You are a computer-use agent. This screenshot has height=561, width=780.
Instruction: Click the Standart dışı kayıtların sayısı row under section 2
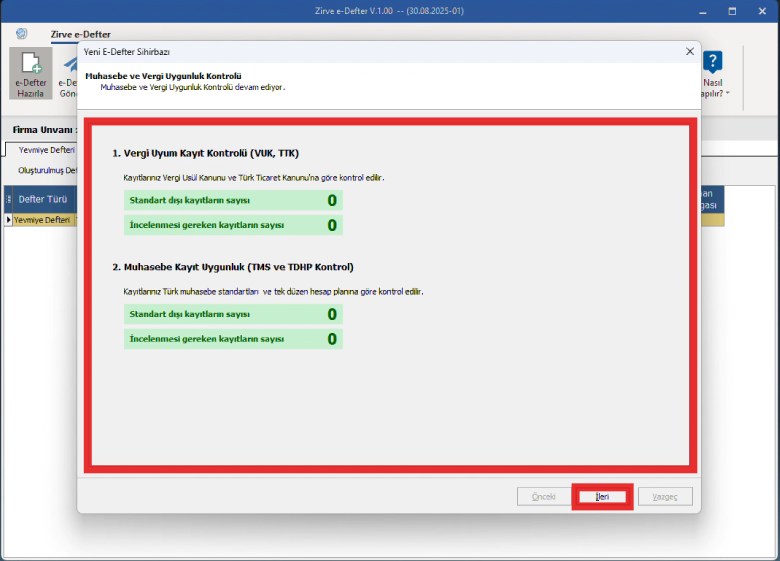[233, 314]
